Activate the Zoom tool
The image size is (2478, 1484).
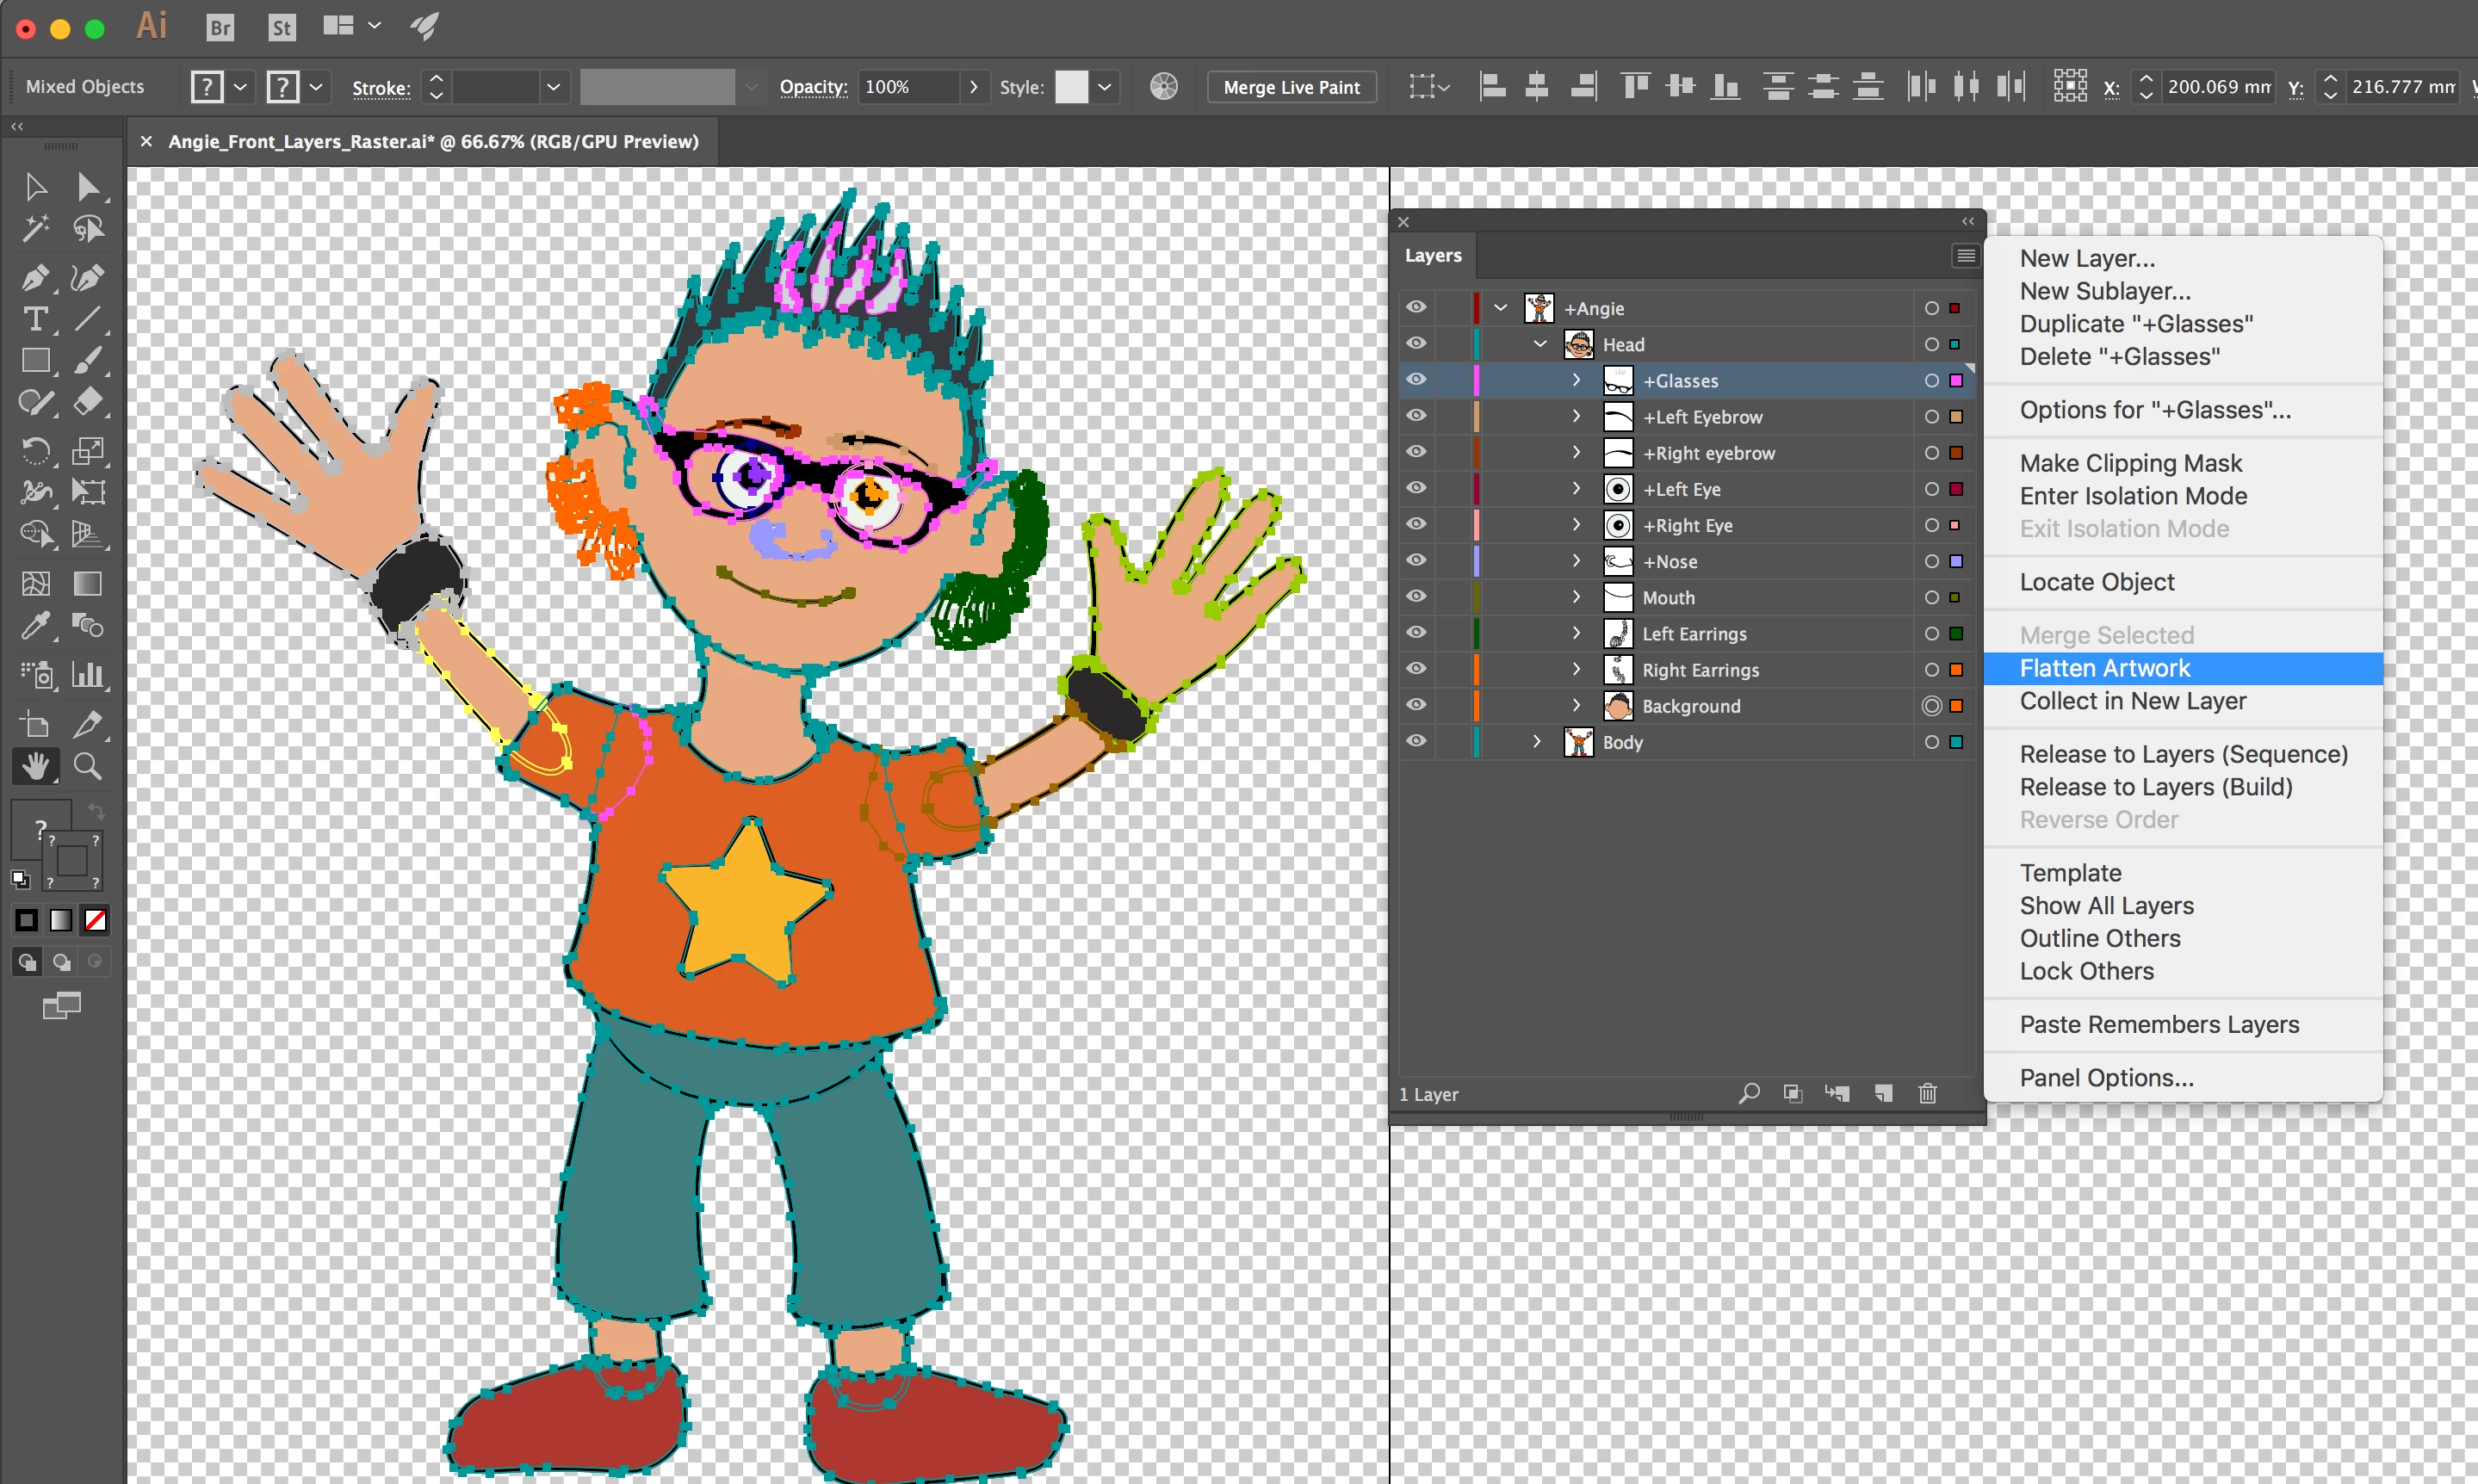click(88, 767)
